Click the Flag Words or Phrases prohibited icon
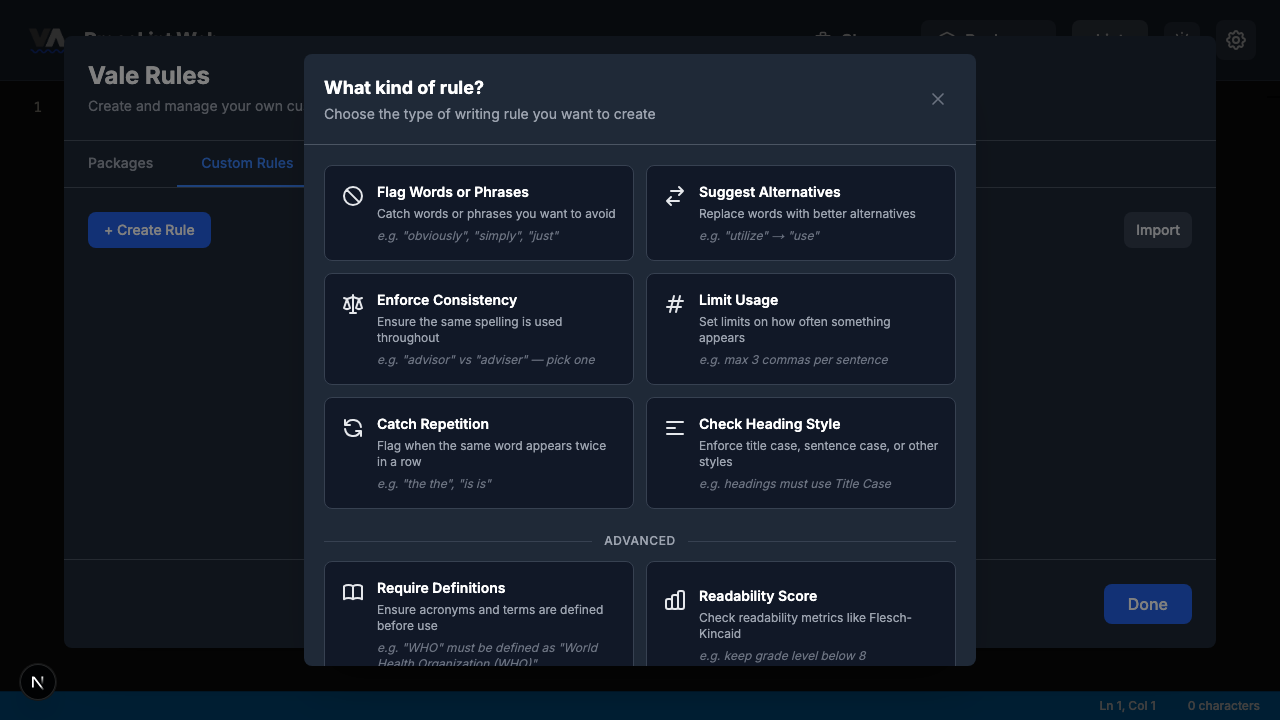1280x720 pixels. tap(353, 196)
